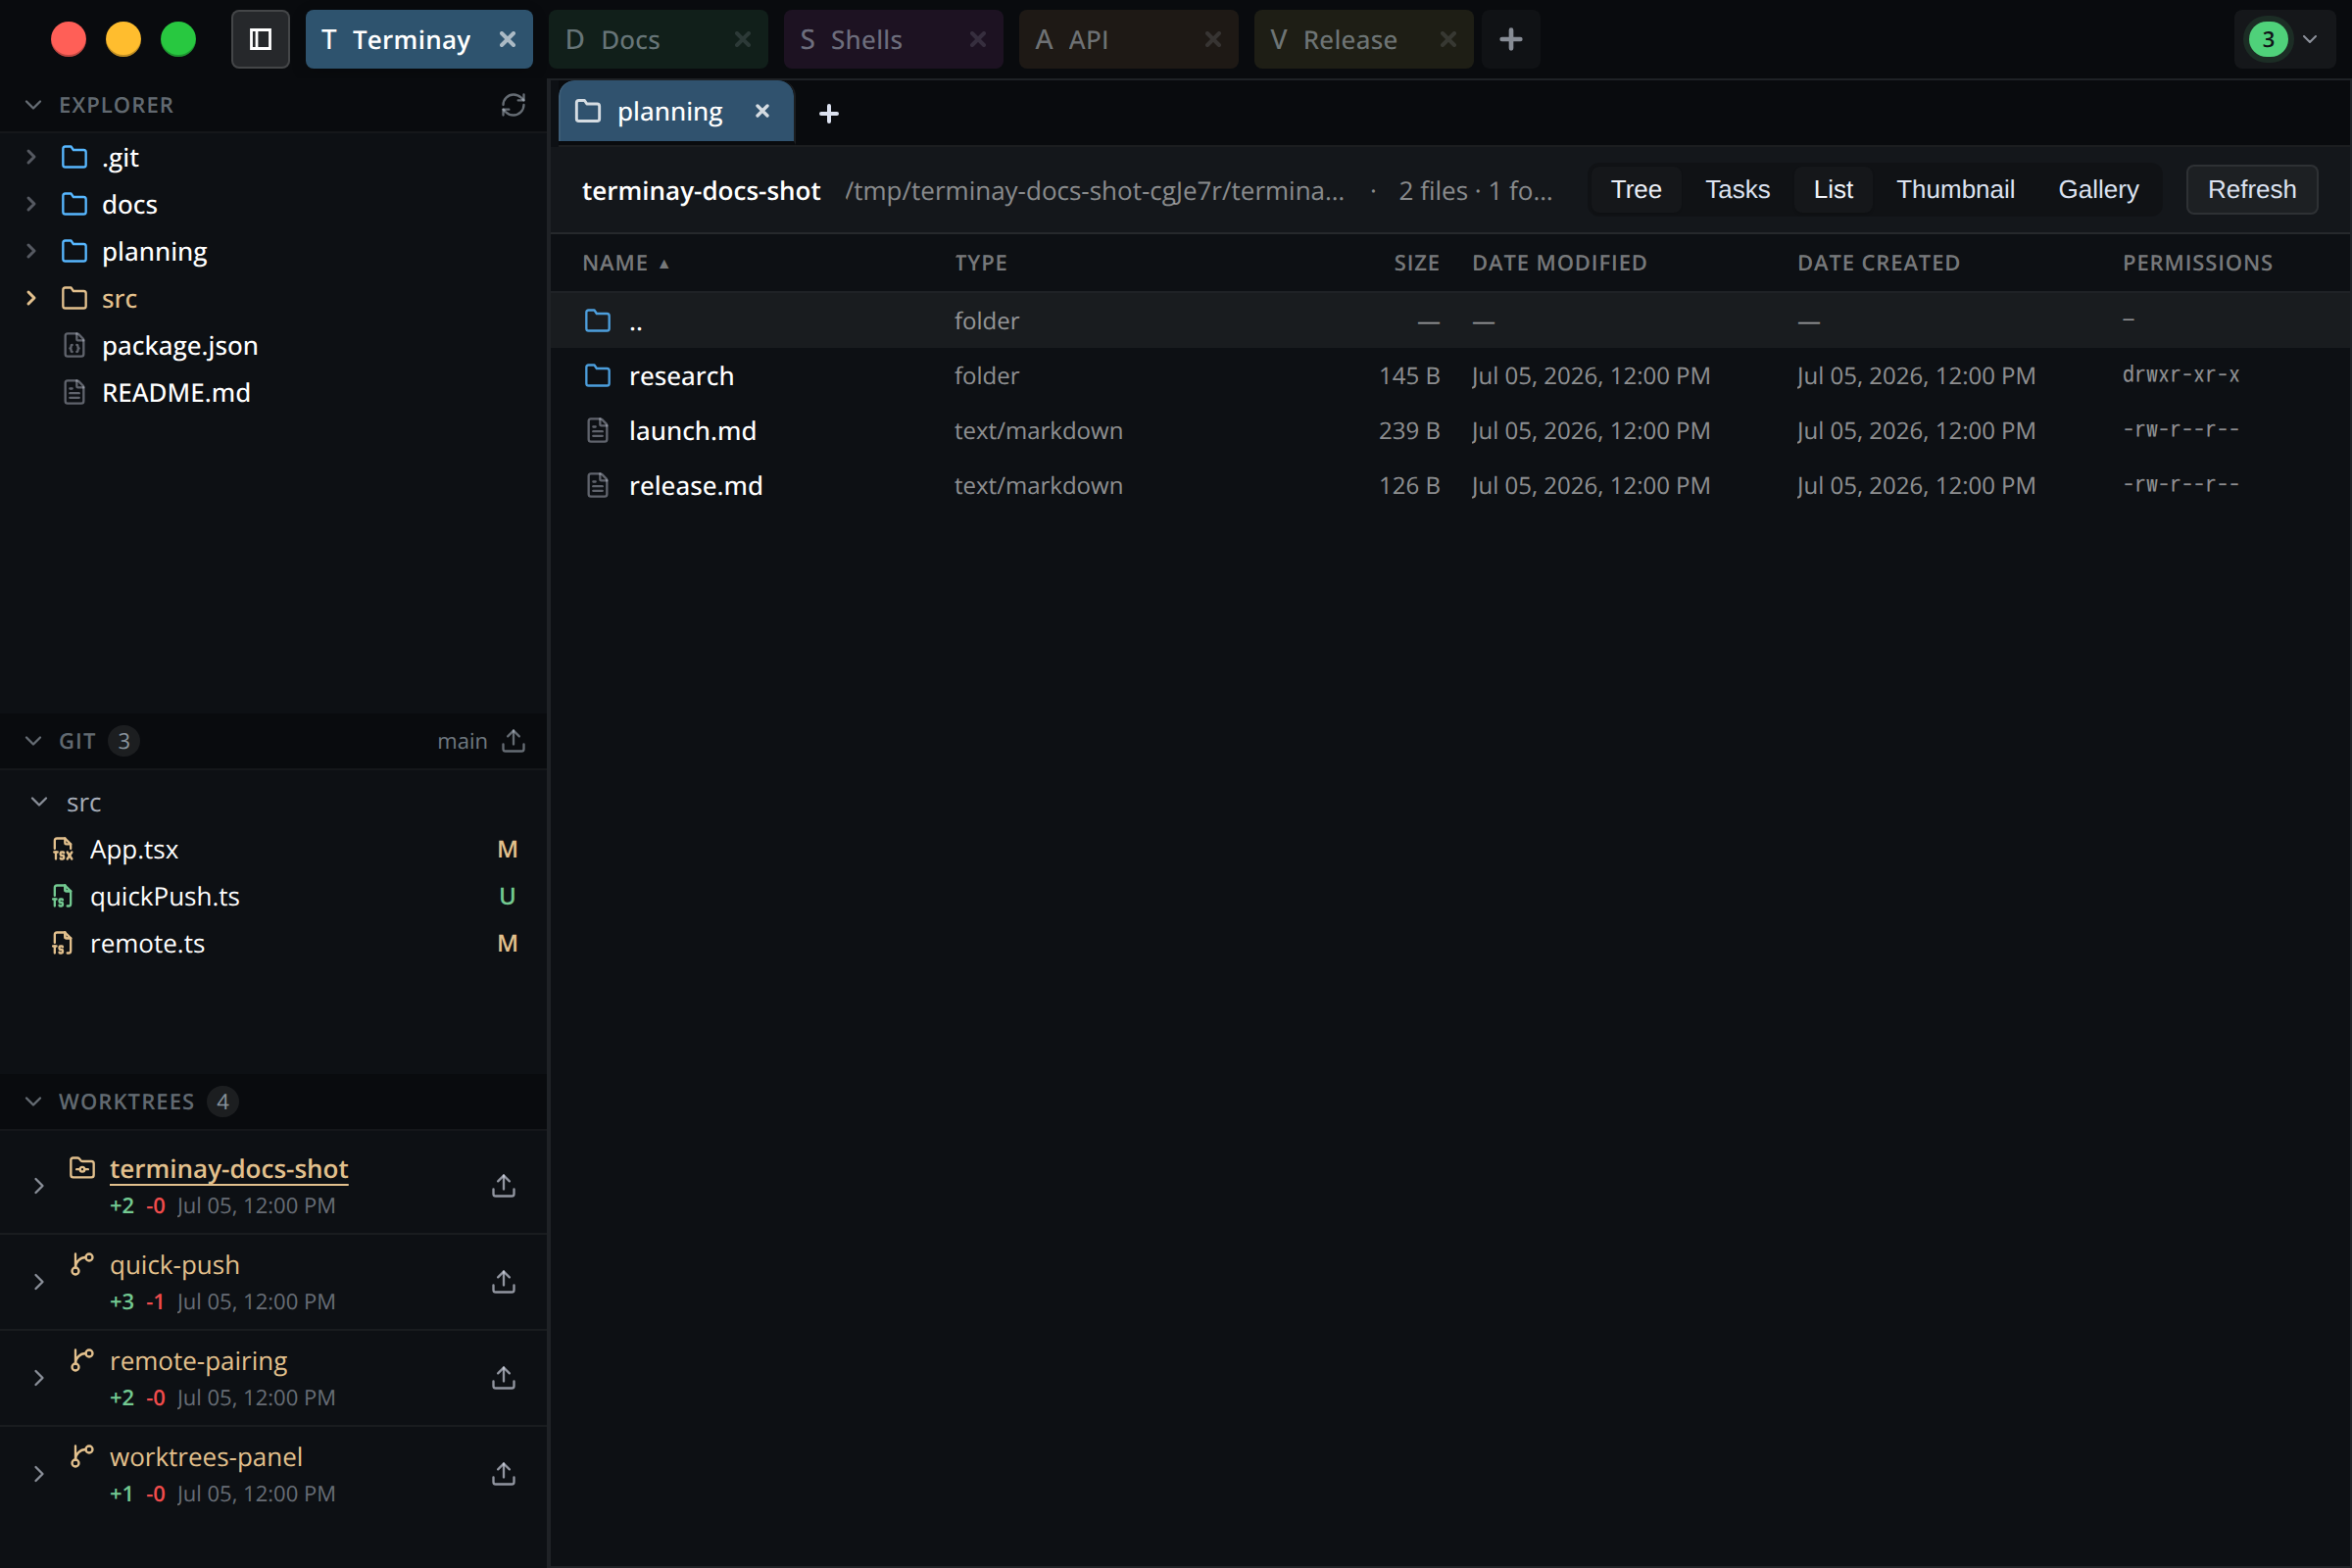Open the green 3 badge dropdown
2352x1568 pixels.
pos(2284,39)
